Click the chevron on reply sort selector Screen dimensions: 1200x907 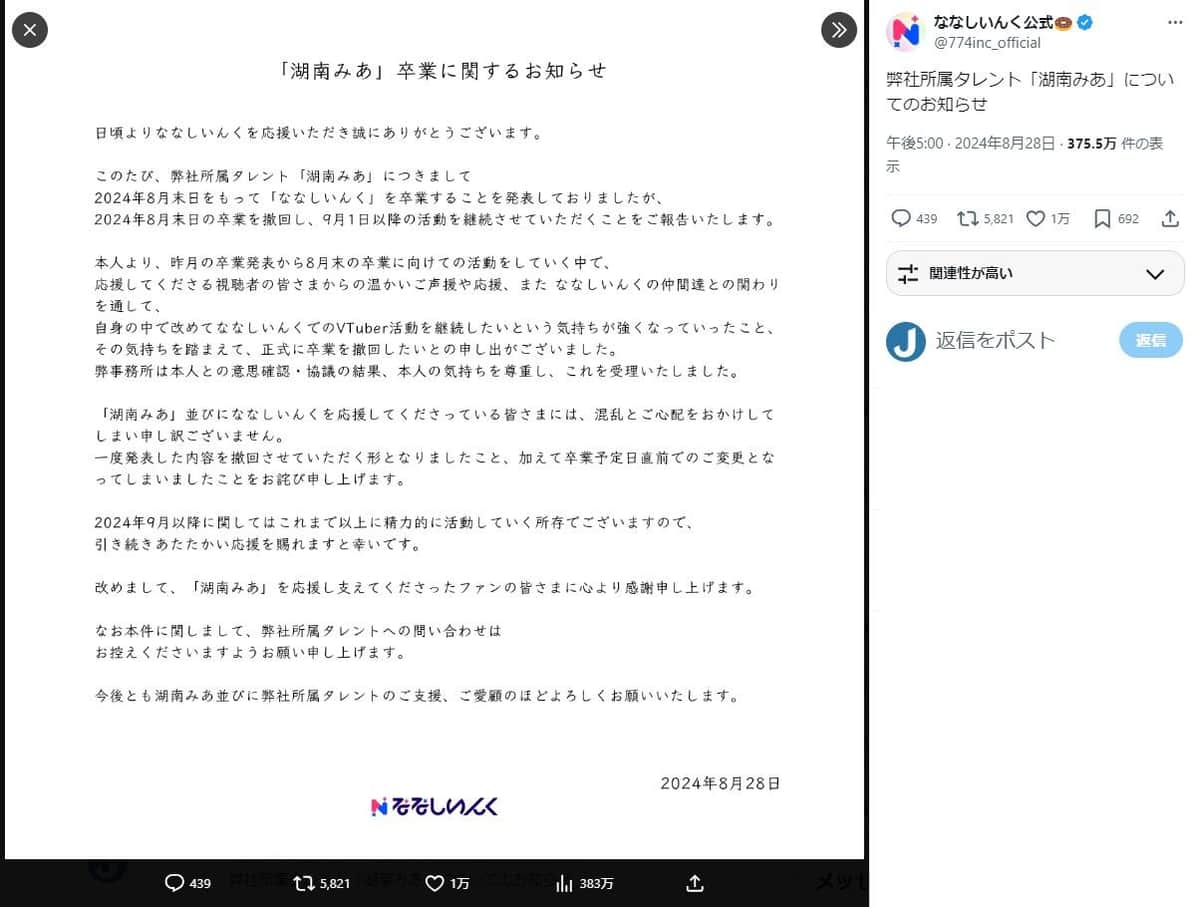click(x=1155, y=273)
